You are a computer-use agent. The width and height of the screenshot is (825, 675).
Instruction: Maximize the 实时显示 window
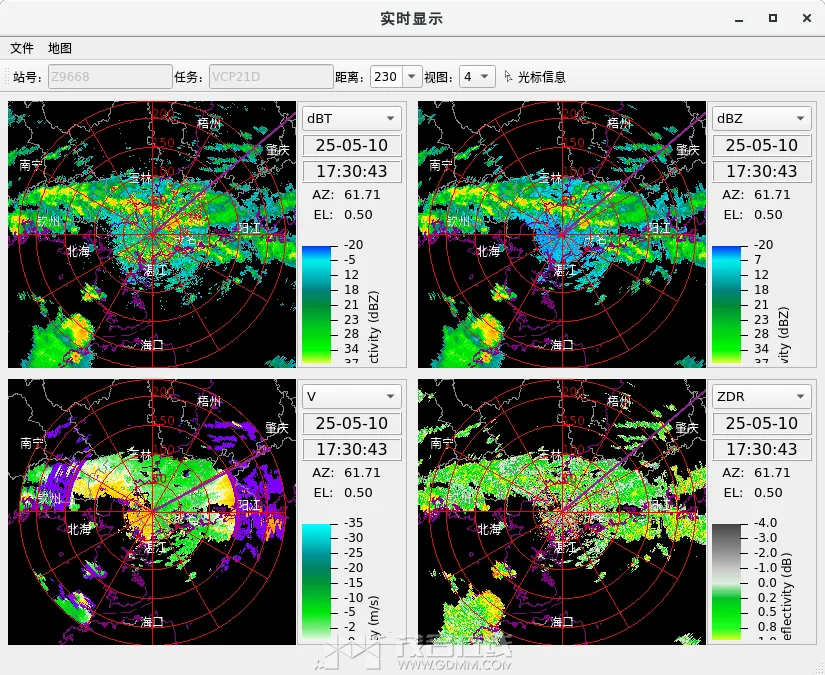point(773,18)
